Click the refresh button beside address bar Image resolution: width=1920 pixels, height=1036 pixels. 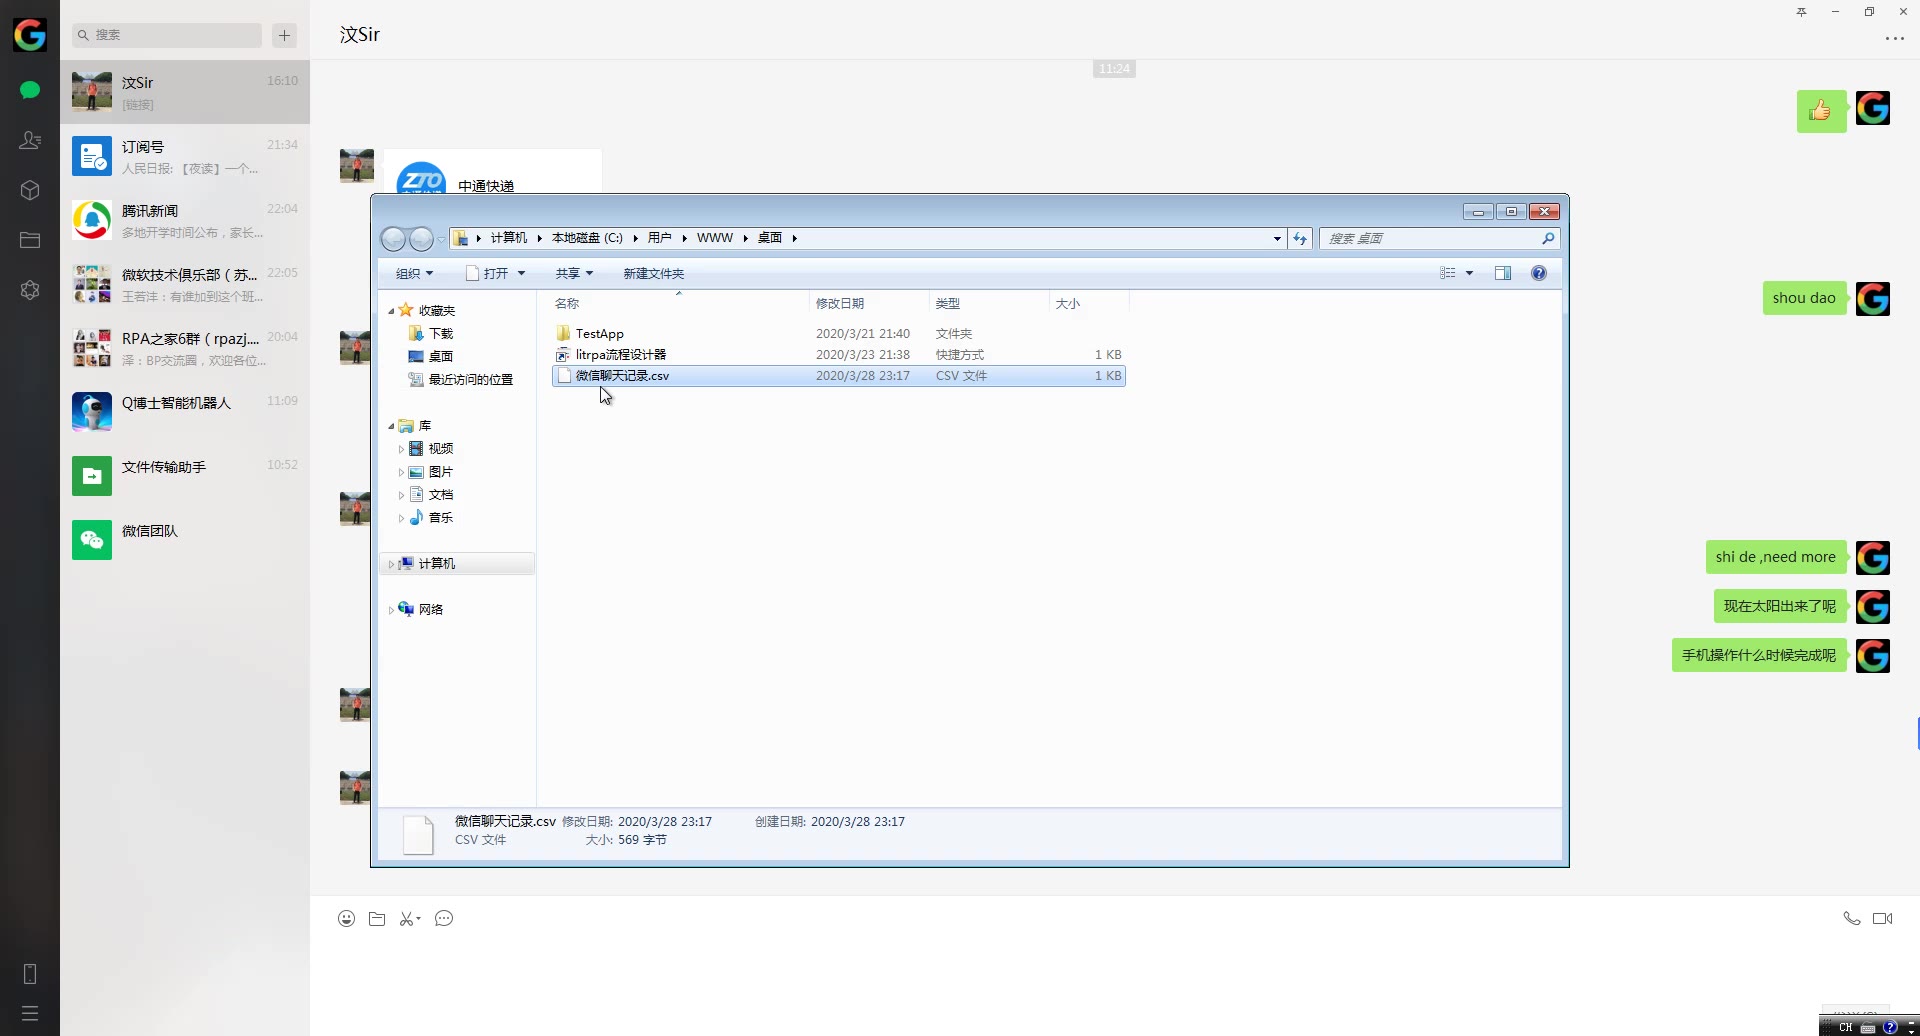[x=1300, y=238]
